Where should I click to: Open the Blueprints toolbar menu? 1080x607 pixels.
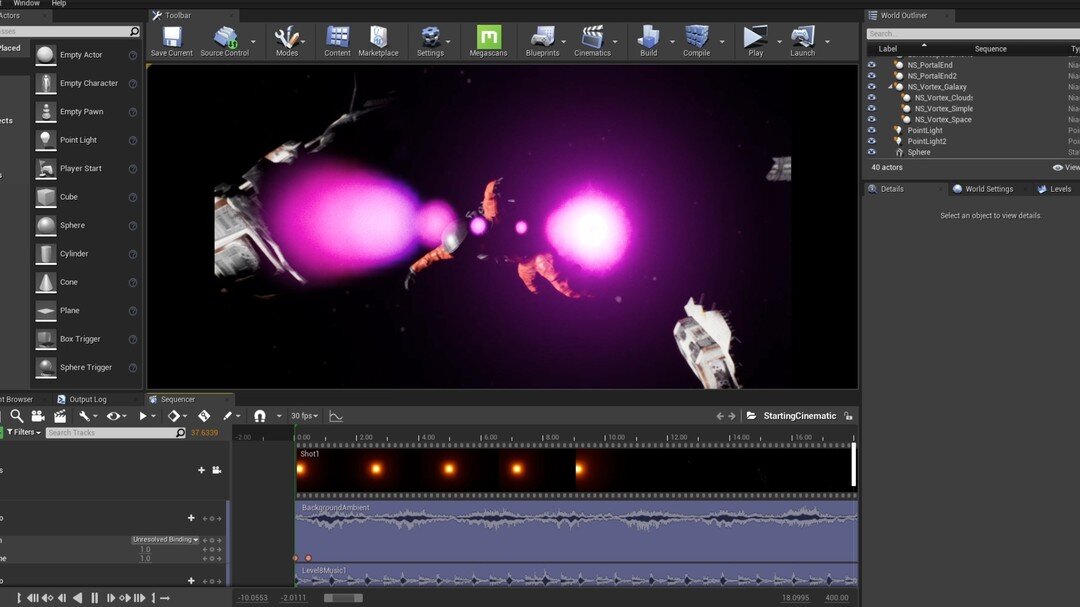[x=543, y=41]
